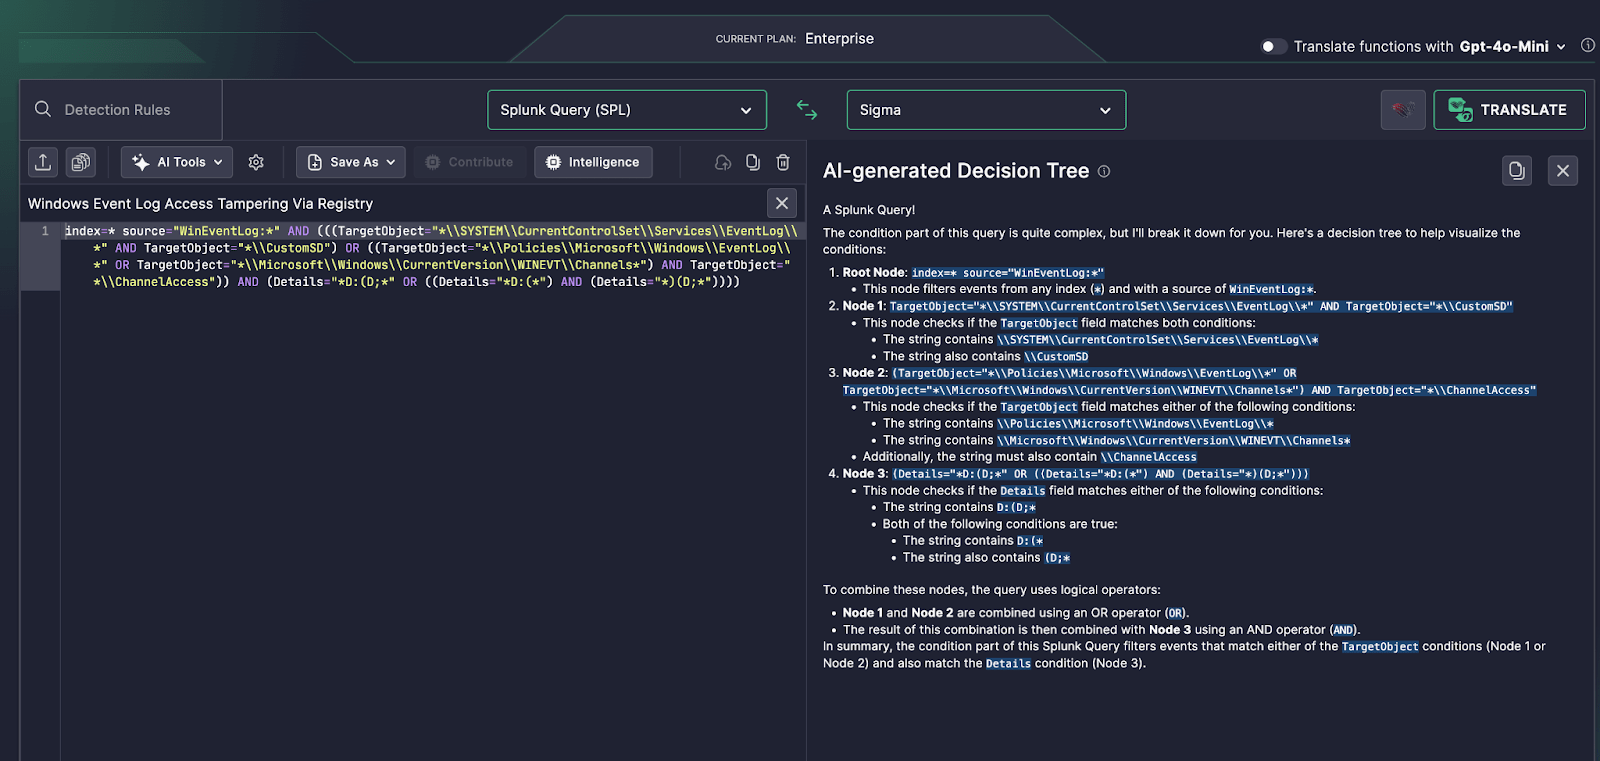Click the cloud upload icon
Viewport: 1600px width, 761px height.
click(x=723, y=162)
